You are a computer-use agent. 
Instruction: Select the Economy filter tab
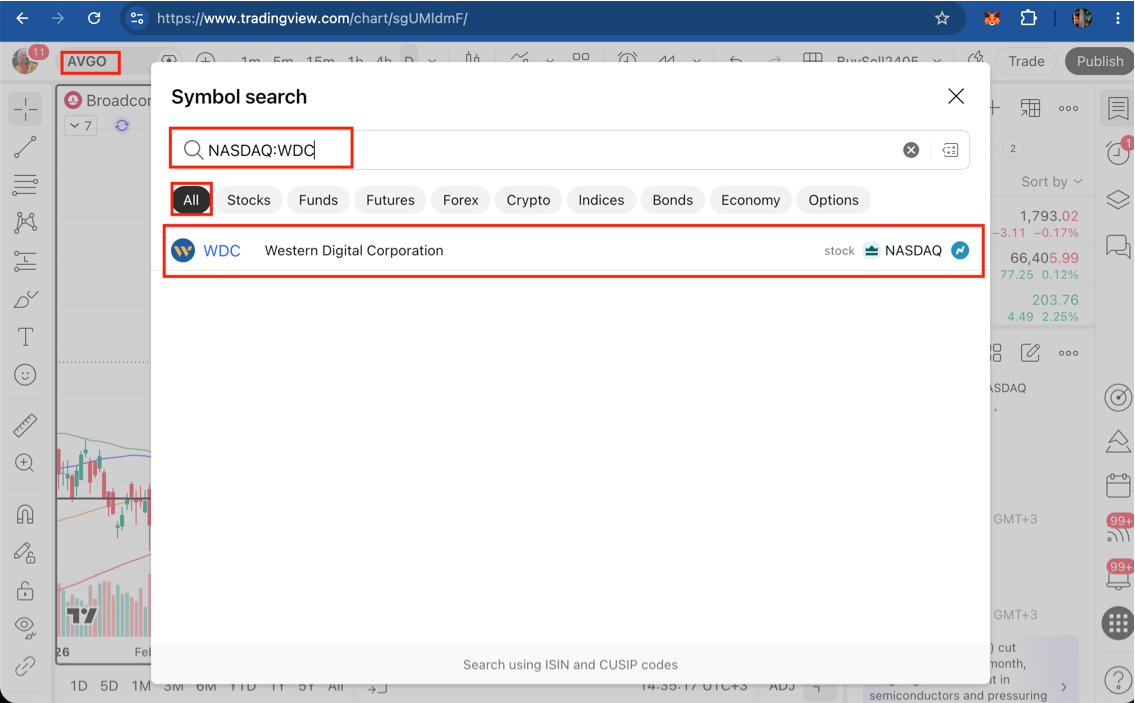point(751,200)
